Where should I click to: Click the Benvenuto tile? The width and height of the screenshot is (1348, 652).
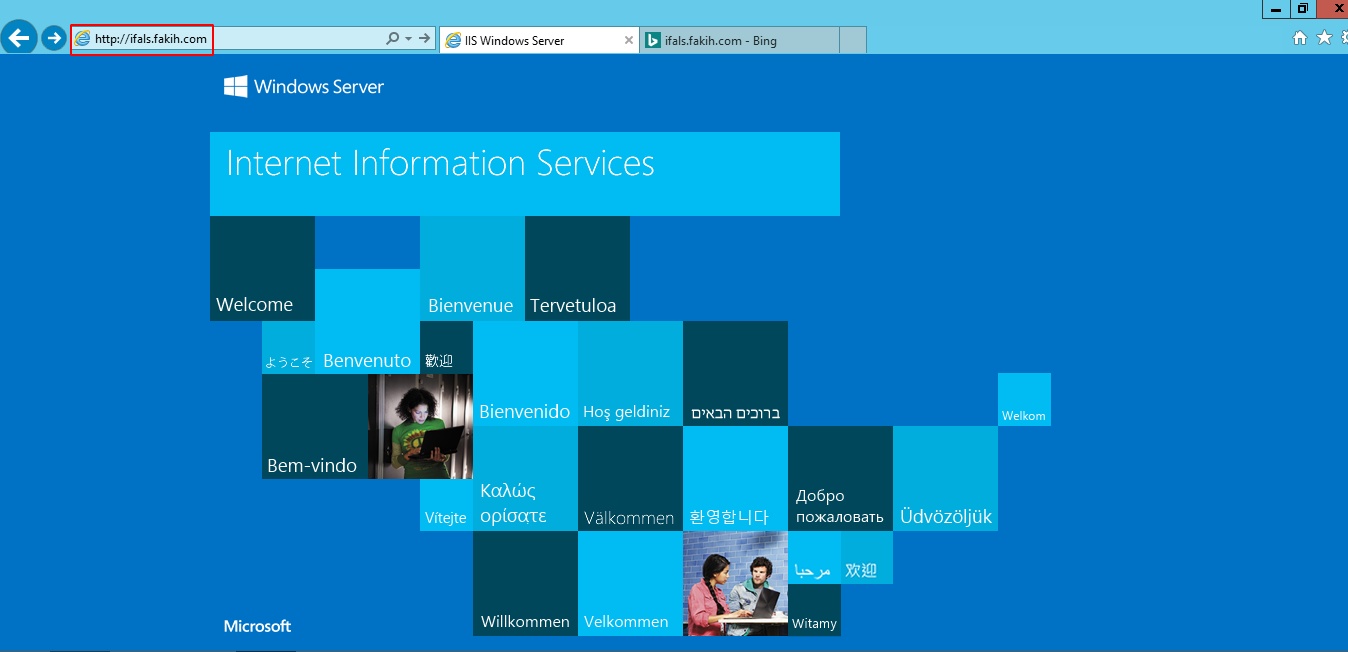(367, 321)
